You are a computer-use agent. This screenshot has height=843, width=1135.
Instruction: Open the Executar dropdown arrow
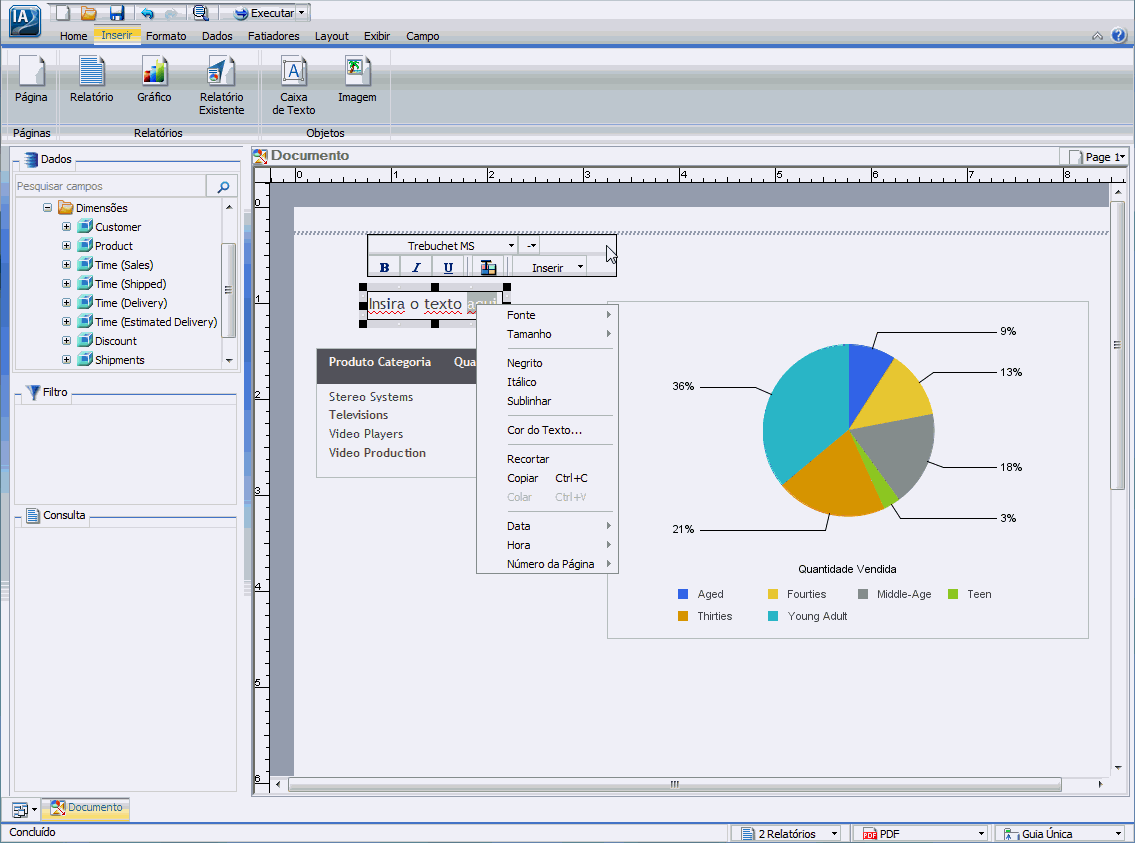click(303, 13)
